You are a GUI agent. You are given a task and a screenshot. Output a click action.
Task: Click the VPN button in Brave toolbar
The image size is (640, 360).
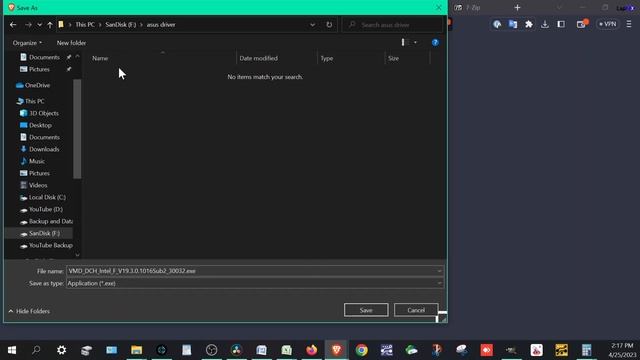point(607,24)
